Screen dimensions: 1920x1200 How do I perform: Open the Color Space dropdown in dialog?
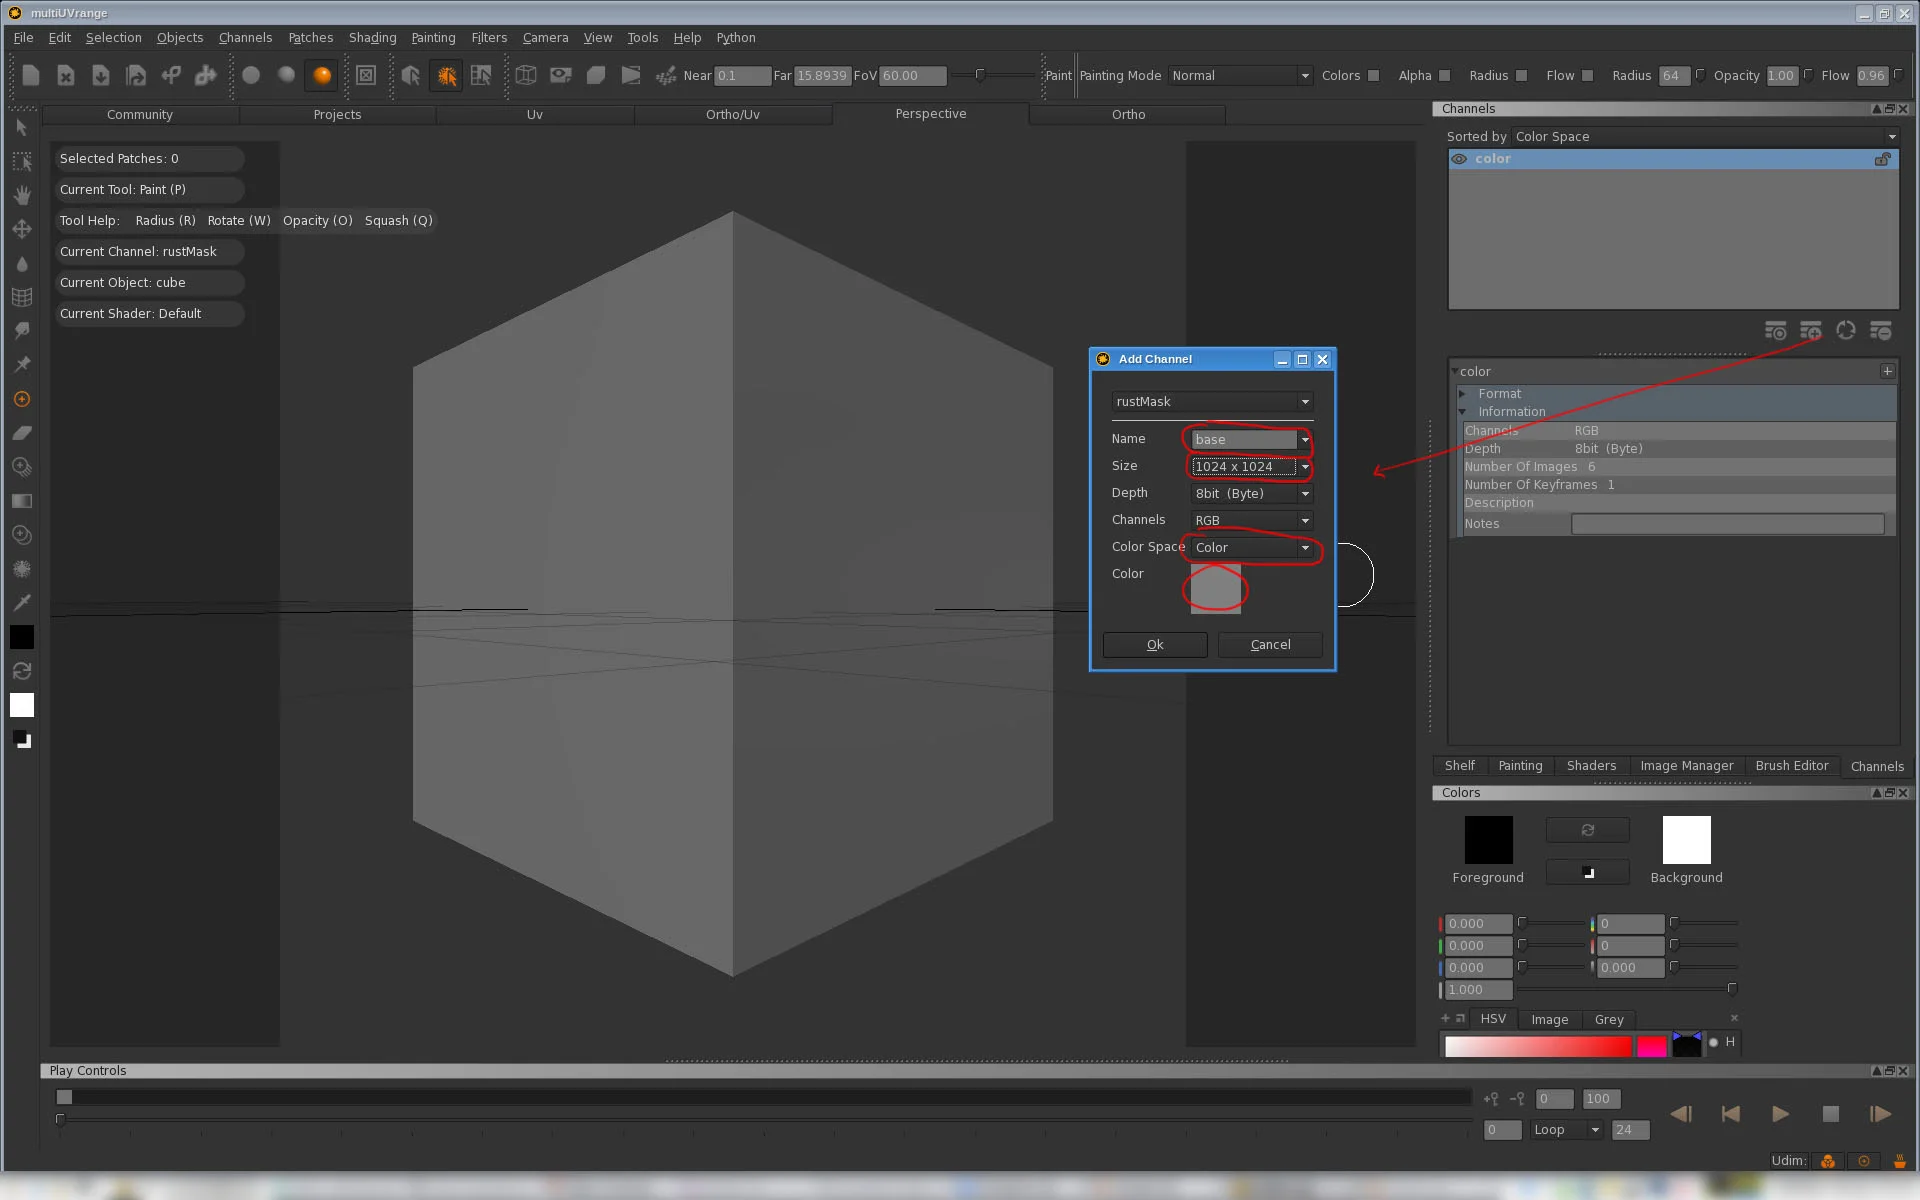tap(1251, 548)
